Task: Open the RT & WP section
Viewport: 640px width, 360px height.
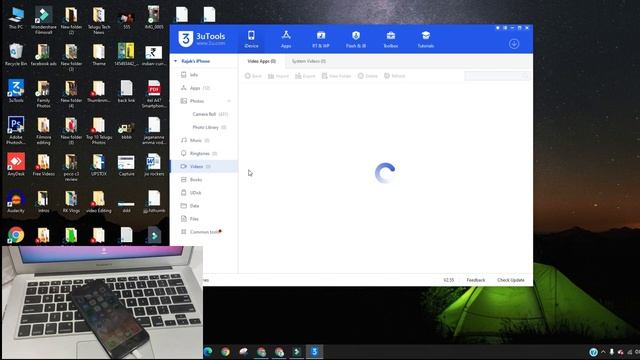Action: pyautogui.click(x=321, y=40)
